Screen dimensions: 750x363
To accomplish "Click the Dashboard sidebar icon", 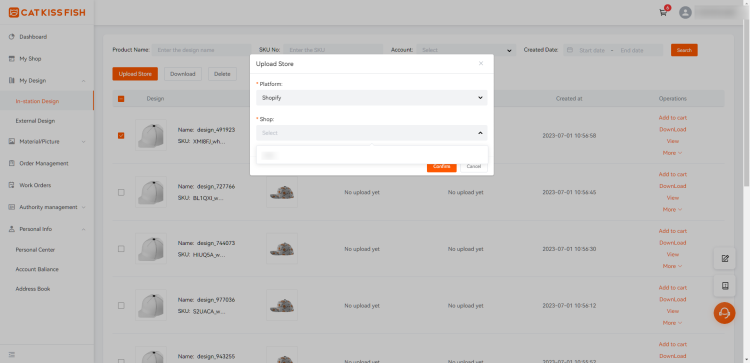I will coord(11,37).
